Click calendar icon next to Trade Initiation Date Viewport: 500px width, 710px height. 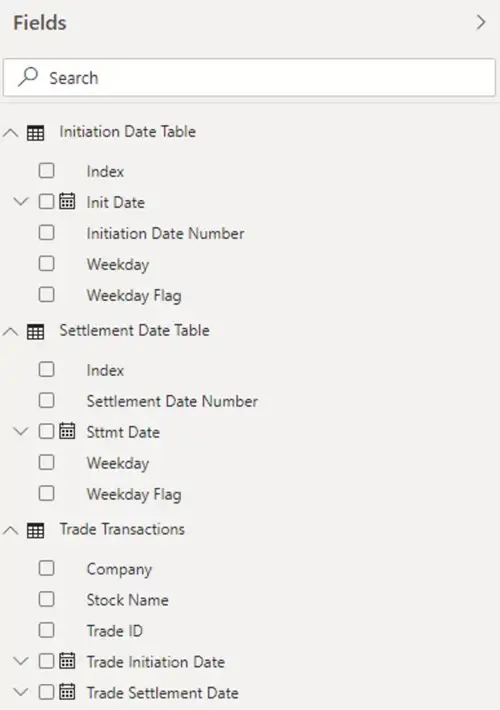click(67, 661)
